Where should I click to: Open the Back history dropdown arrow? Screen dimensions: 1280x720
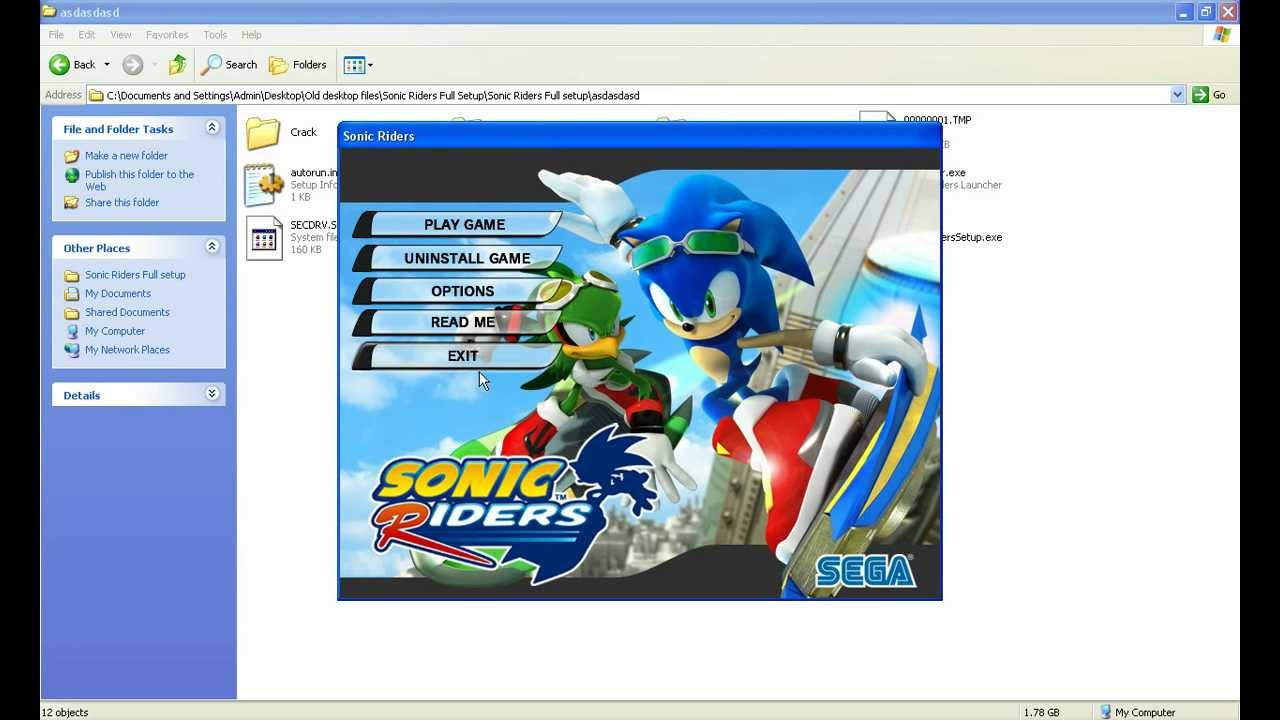[x=107, y=65]
